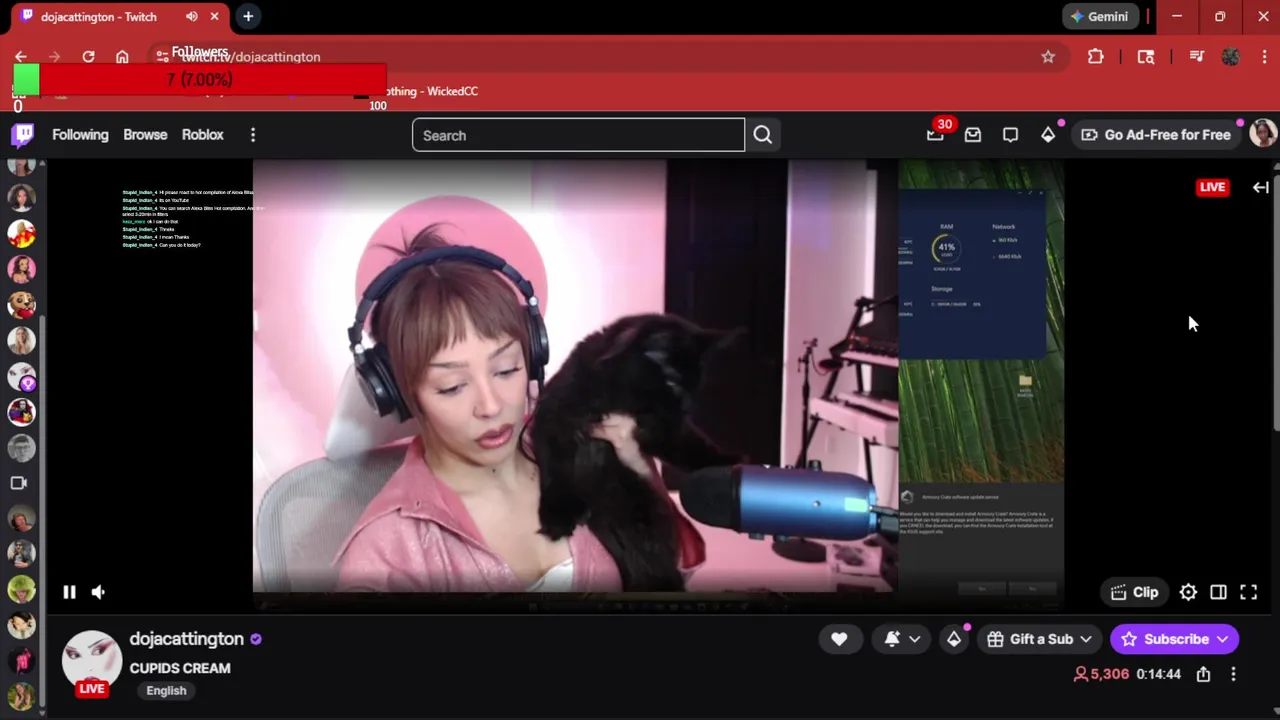This screenshot has width=1280, height=720.
Task: Click the Search input field
Action: [x=578, y=135]
